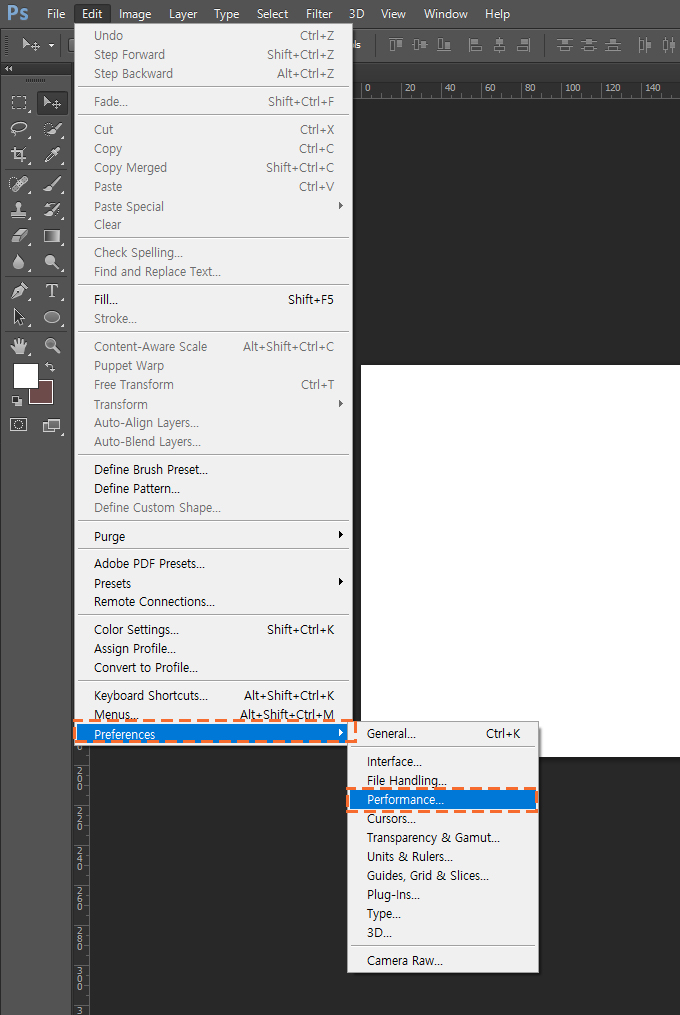Image resolution: width=680 pixels, height=1015 pixels.
Task: Select the Eraser tool
Action: pyautogui.click(x=19, y=236)
